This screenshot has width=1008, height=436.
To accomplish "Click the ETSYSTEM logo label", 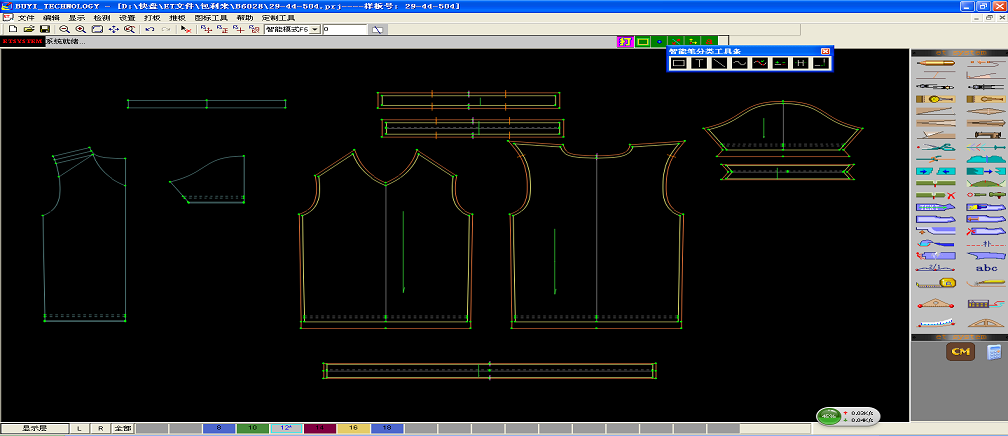I will click(x=22, y=41).
